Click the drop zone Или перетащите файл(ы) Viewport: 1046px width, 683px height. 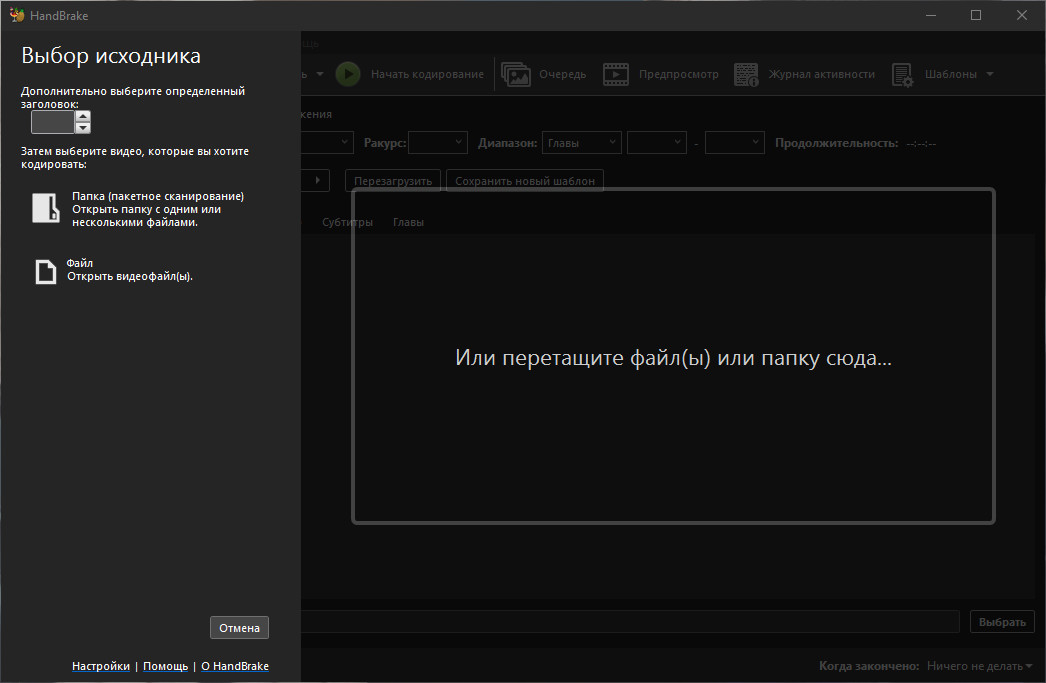click(673, 356)
